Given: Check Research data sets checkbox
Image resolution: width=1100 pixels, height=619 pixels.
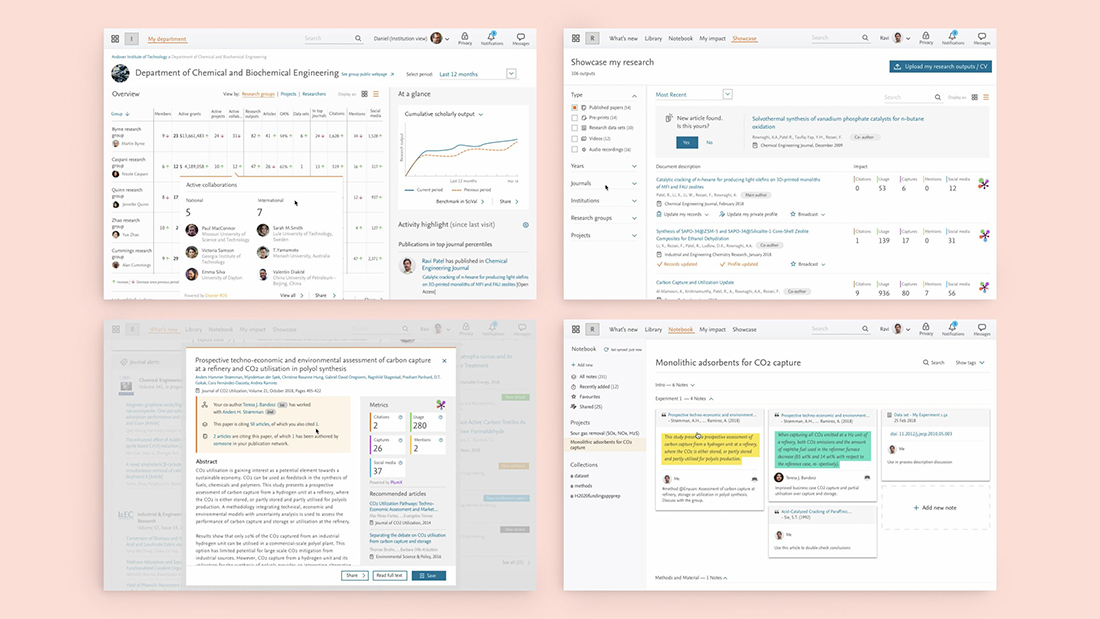Looking at the screenshot, I should click(575, 128).
